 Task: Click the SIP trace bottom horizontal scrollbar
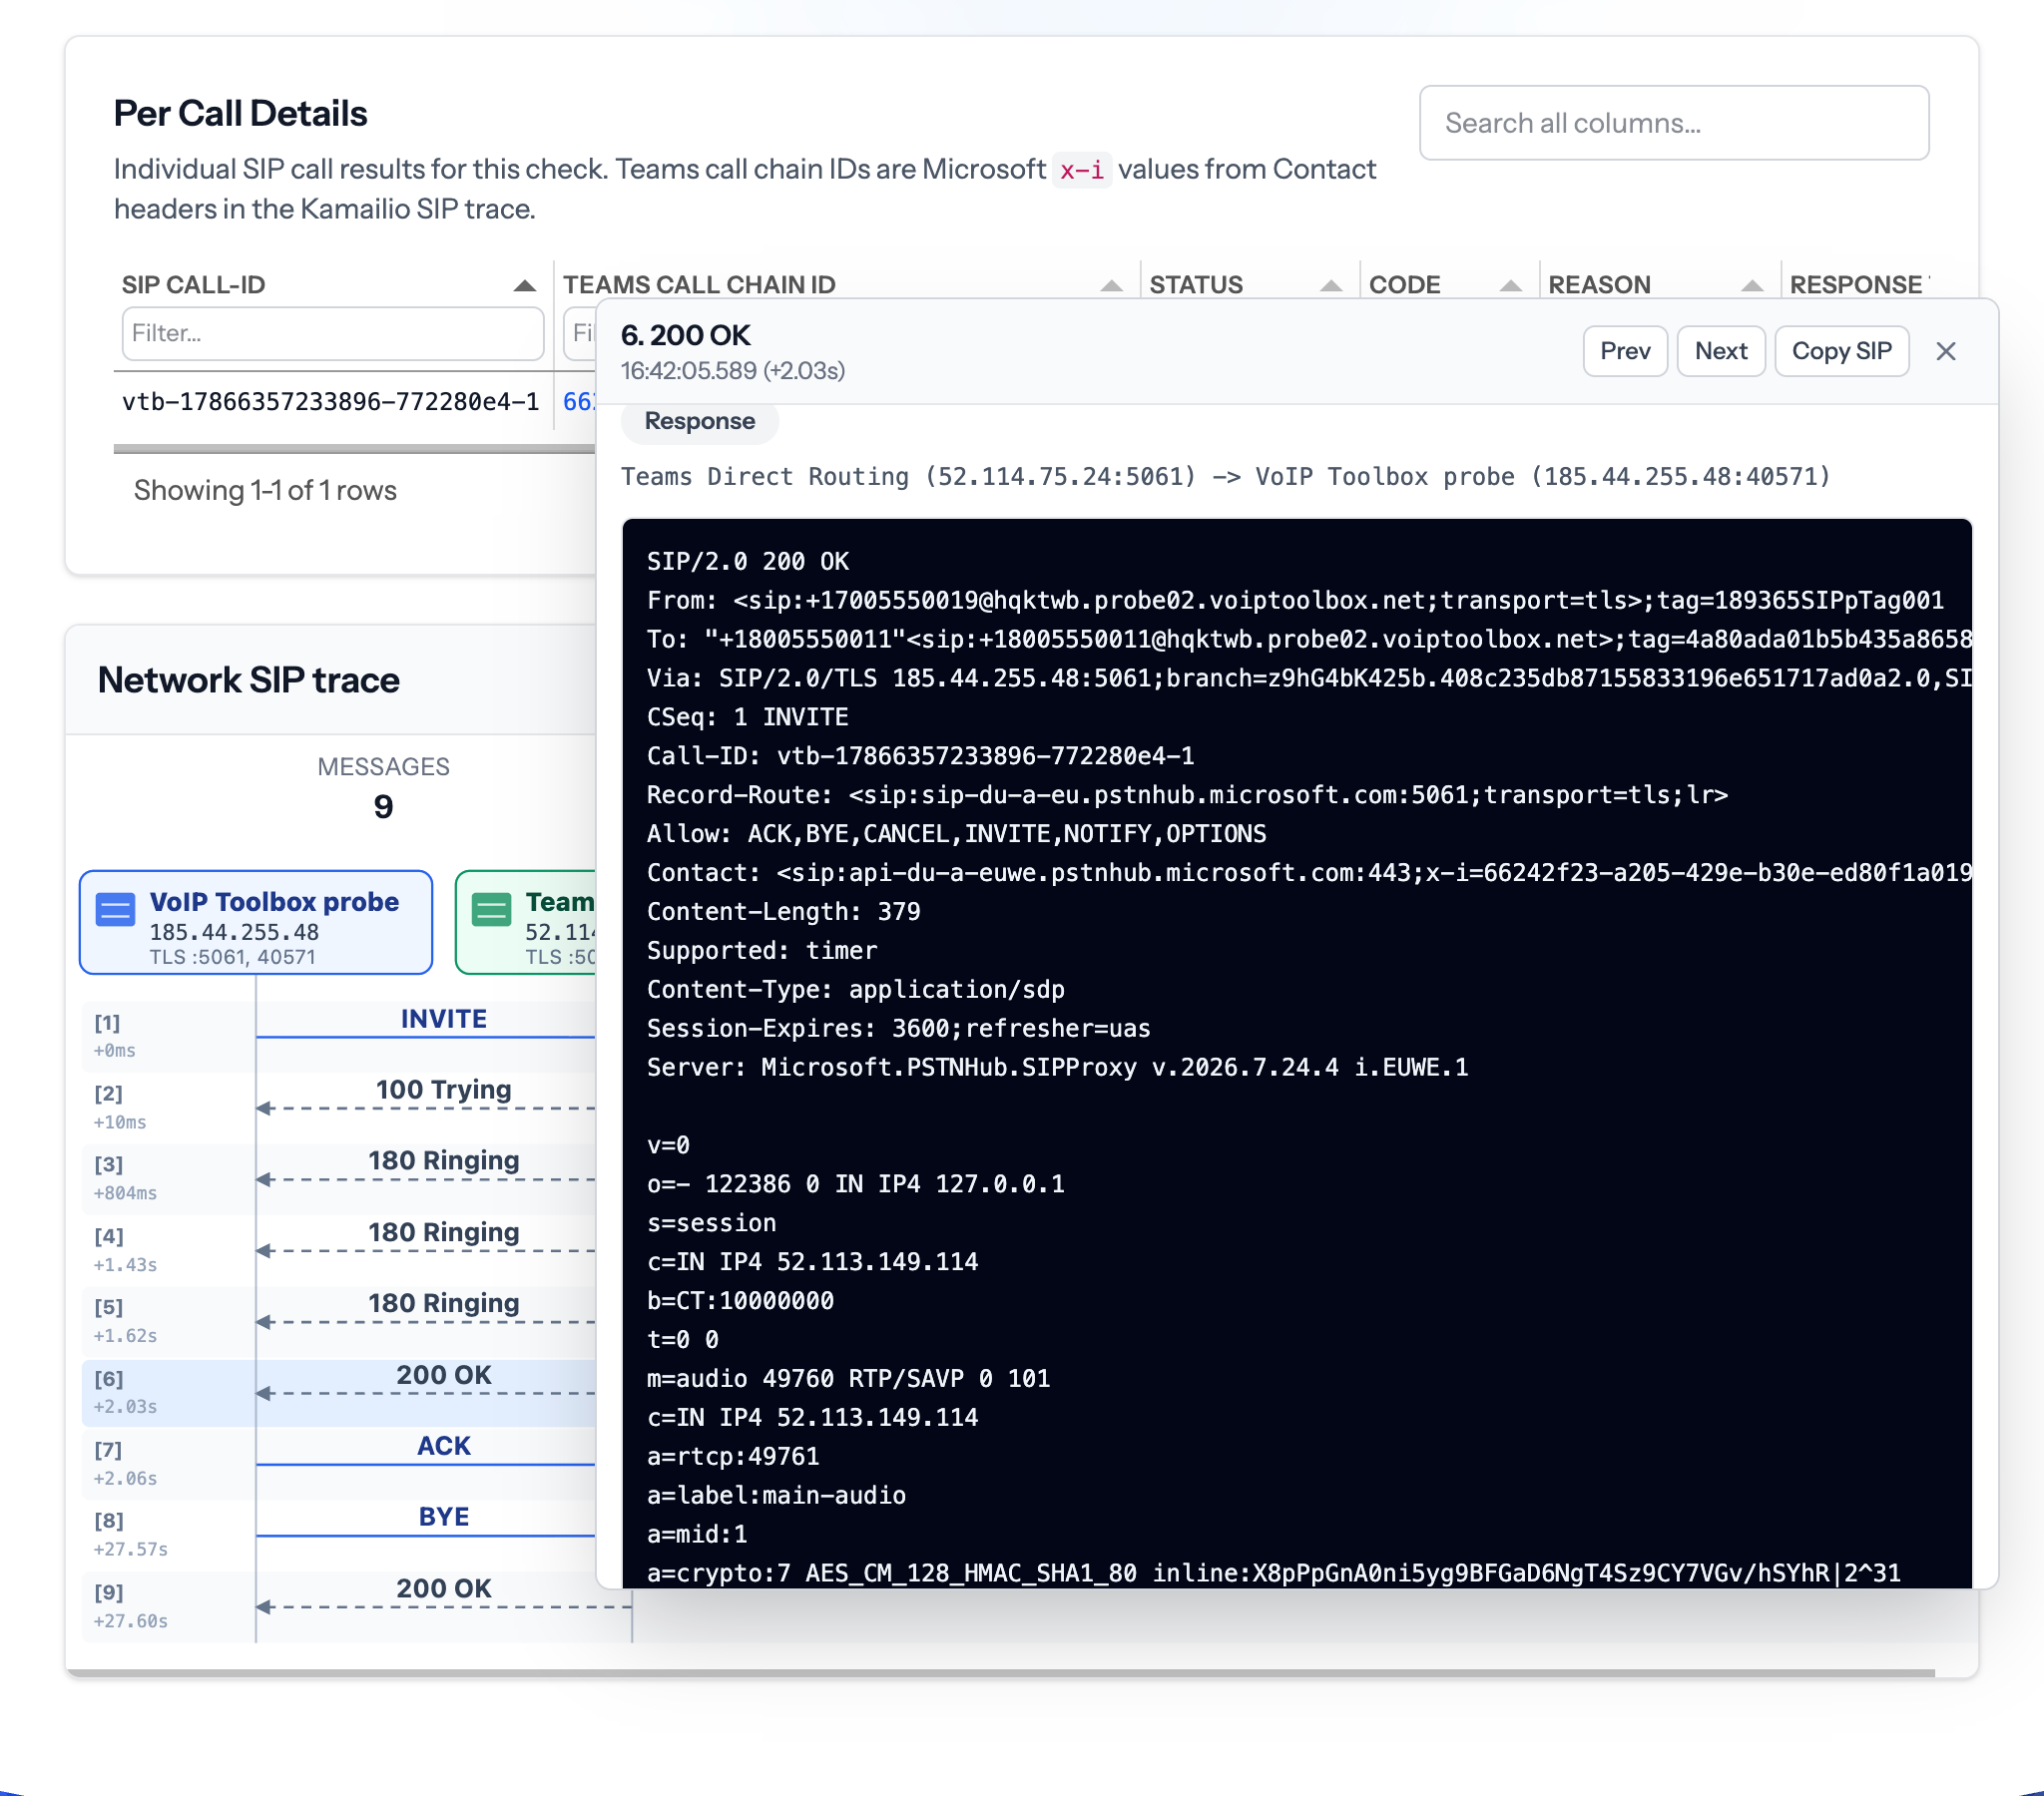tap(1000, 1672)
